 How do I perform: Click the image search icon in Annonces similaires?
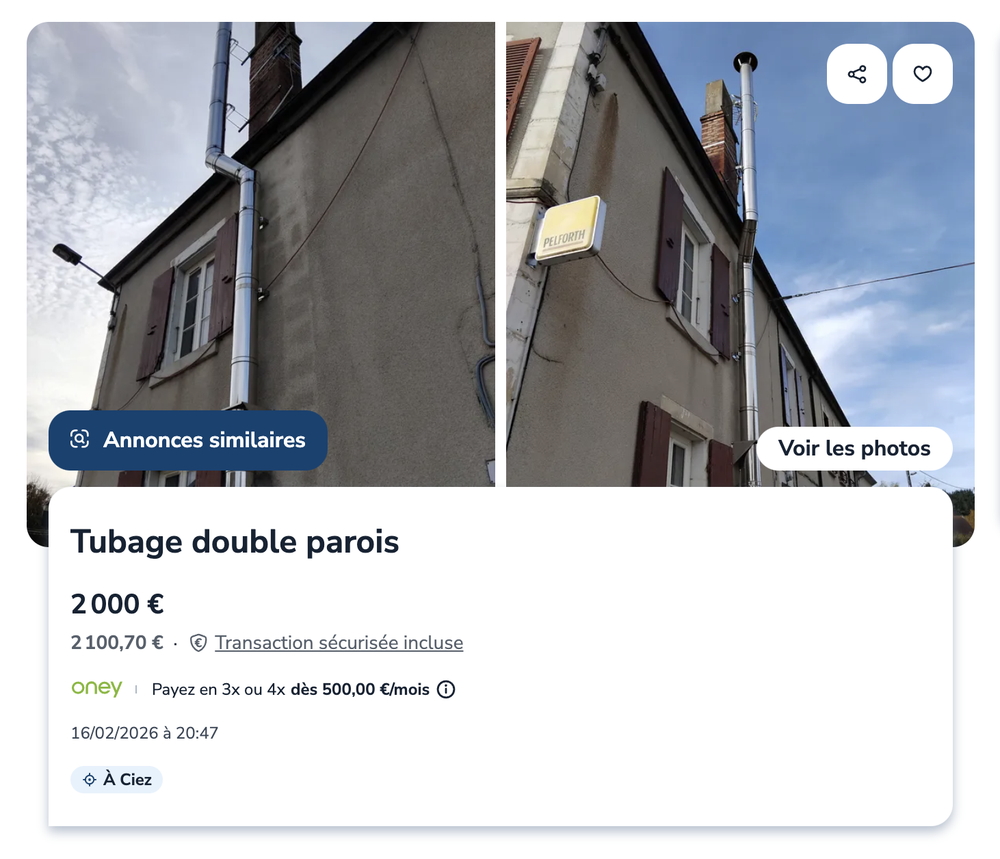(80, 439)
